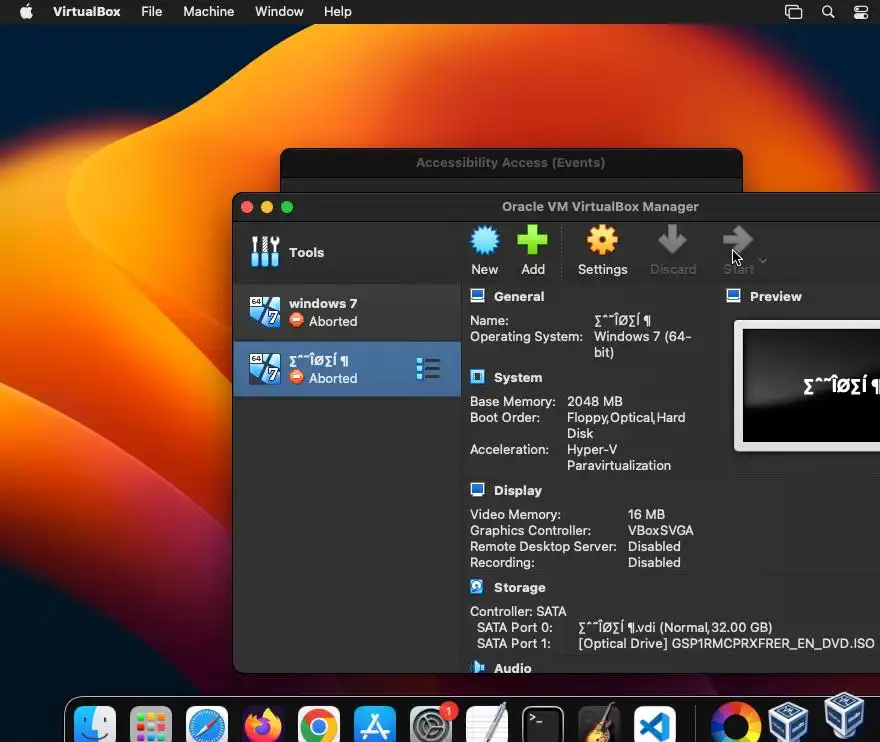Screen dimensions: 880x742
Task: Open the color wheel app in the Dock
Action: (x=735, y=724)
